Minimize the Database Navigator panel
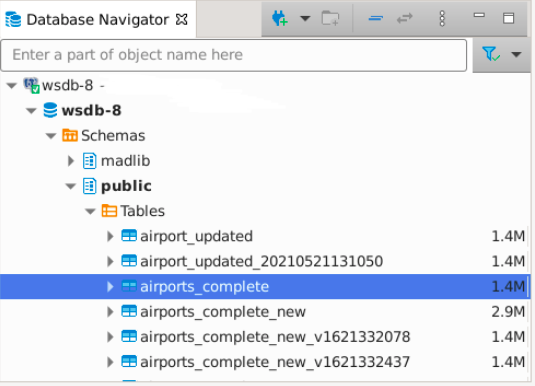The image size is (535, 386). 479,15
